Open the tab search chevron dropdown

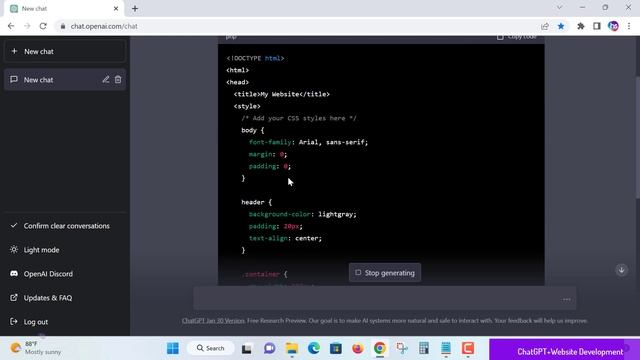pos(560,7)
